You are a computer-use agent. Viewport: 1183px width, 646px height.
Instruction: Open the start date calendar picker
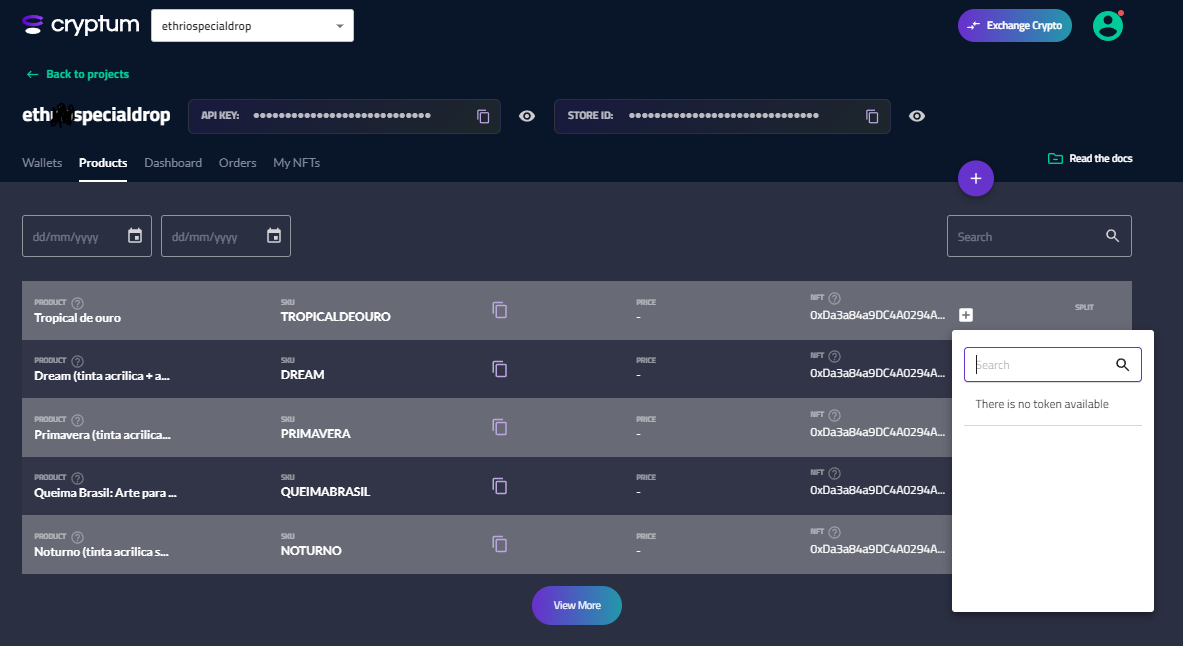(x=135, y=236)
